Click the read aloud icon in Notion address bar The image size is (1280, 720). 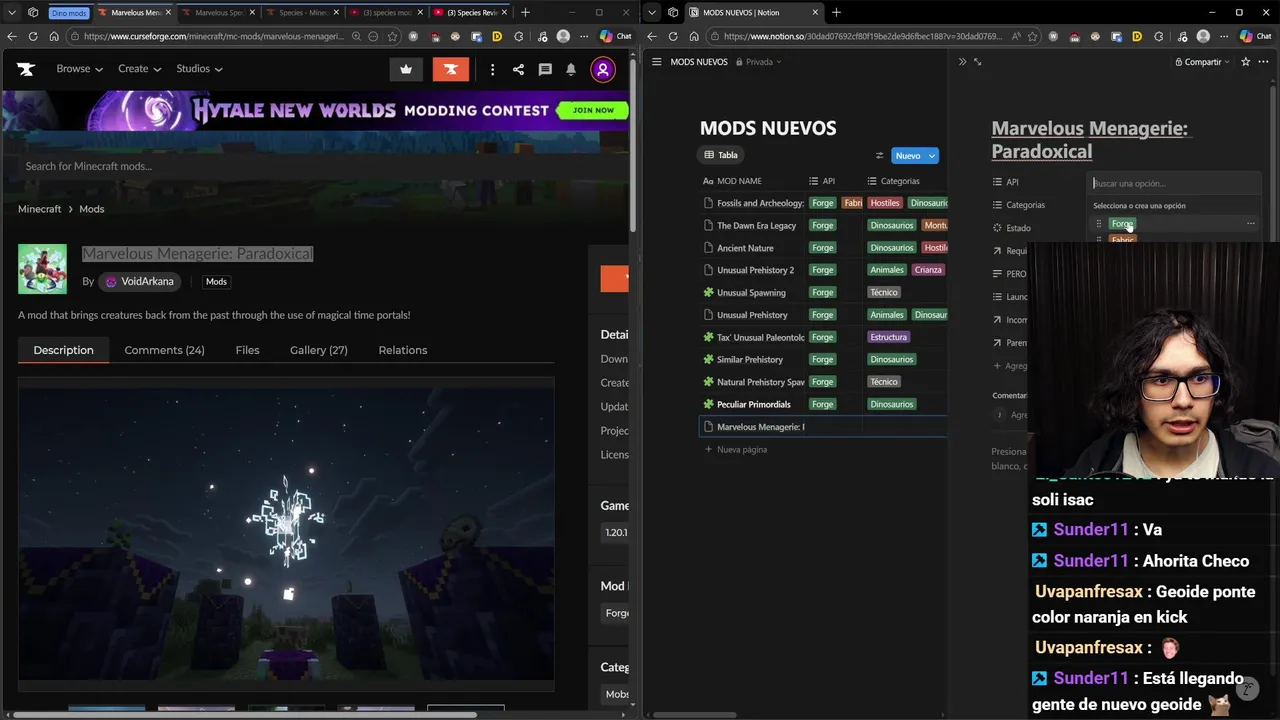[1016, 36]
